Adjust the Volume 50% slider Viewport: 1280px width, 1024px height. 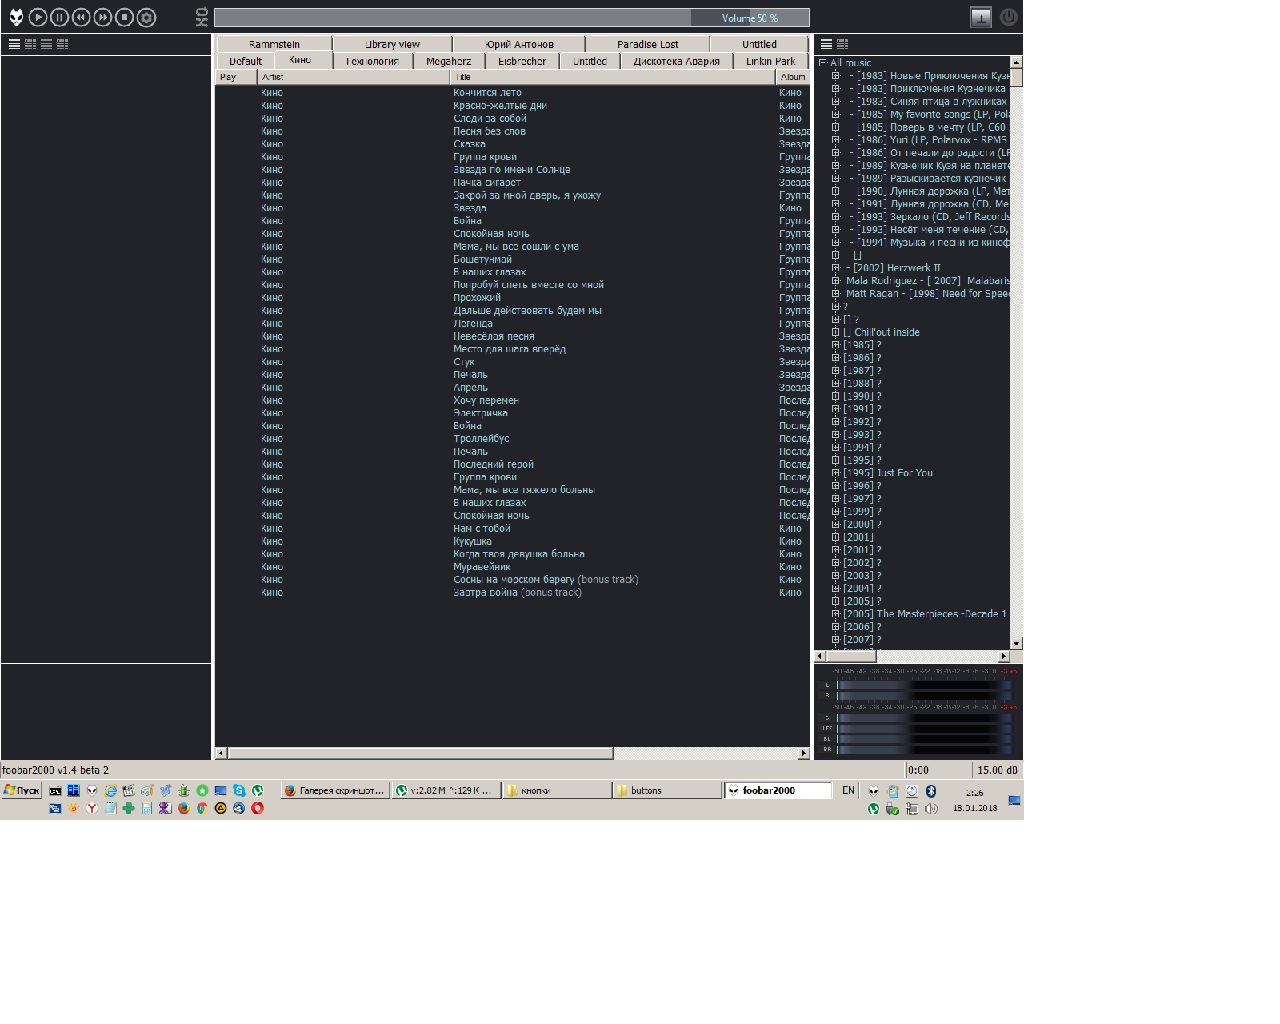(750, 18)
